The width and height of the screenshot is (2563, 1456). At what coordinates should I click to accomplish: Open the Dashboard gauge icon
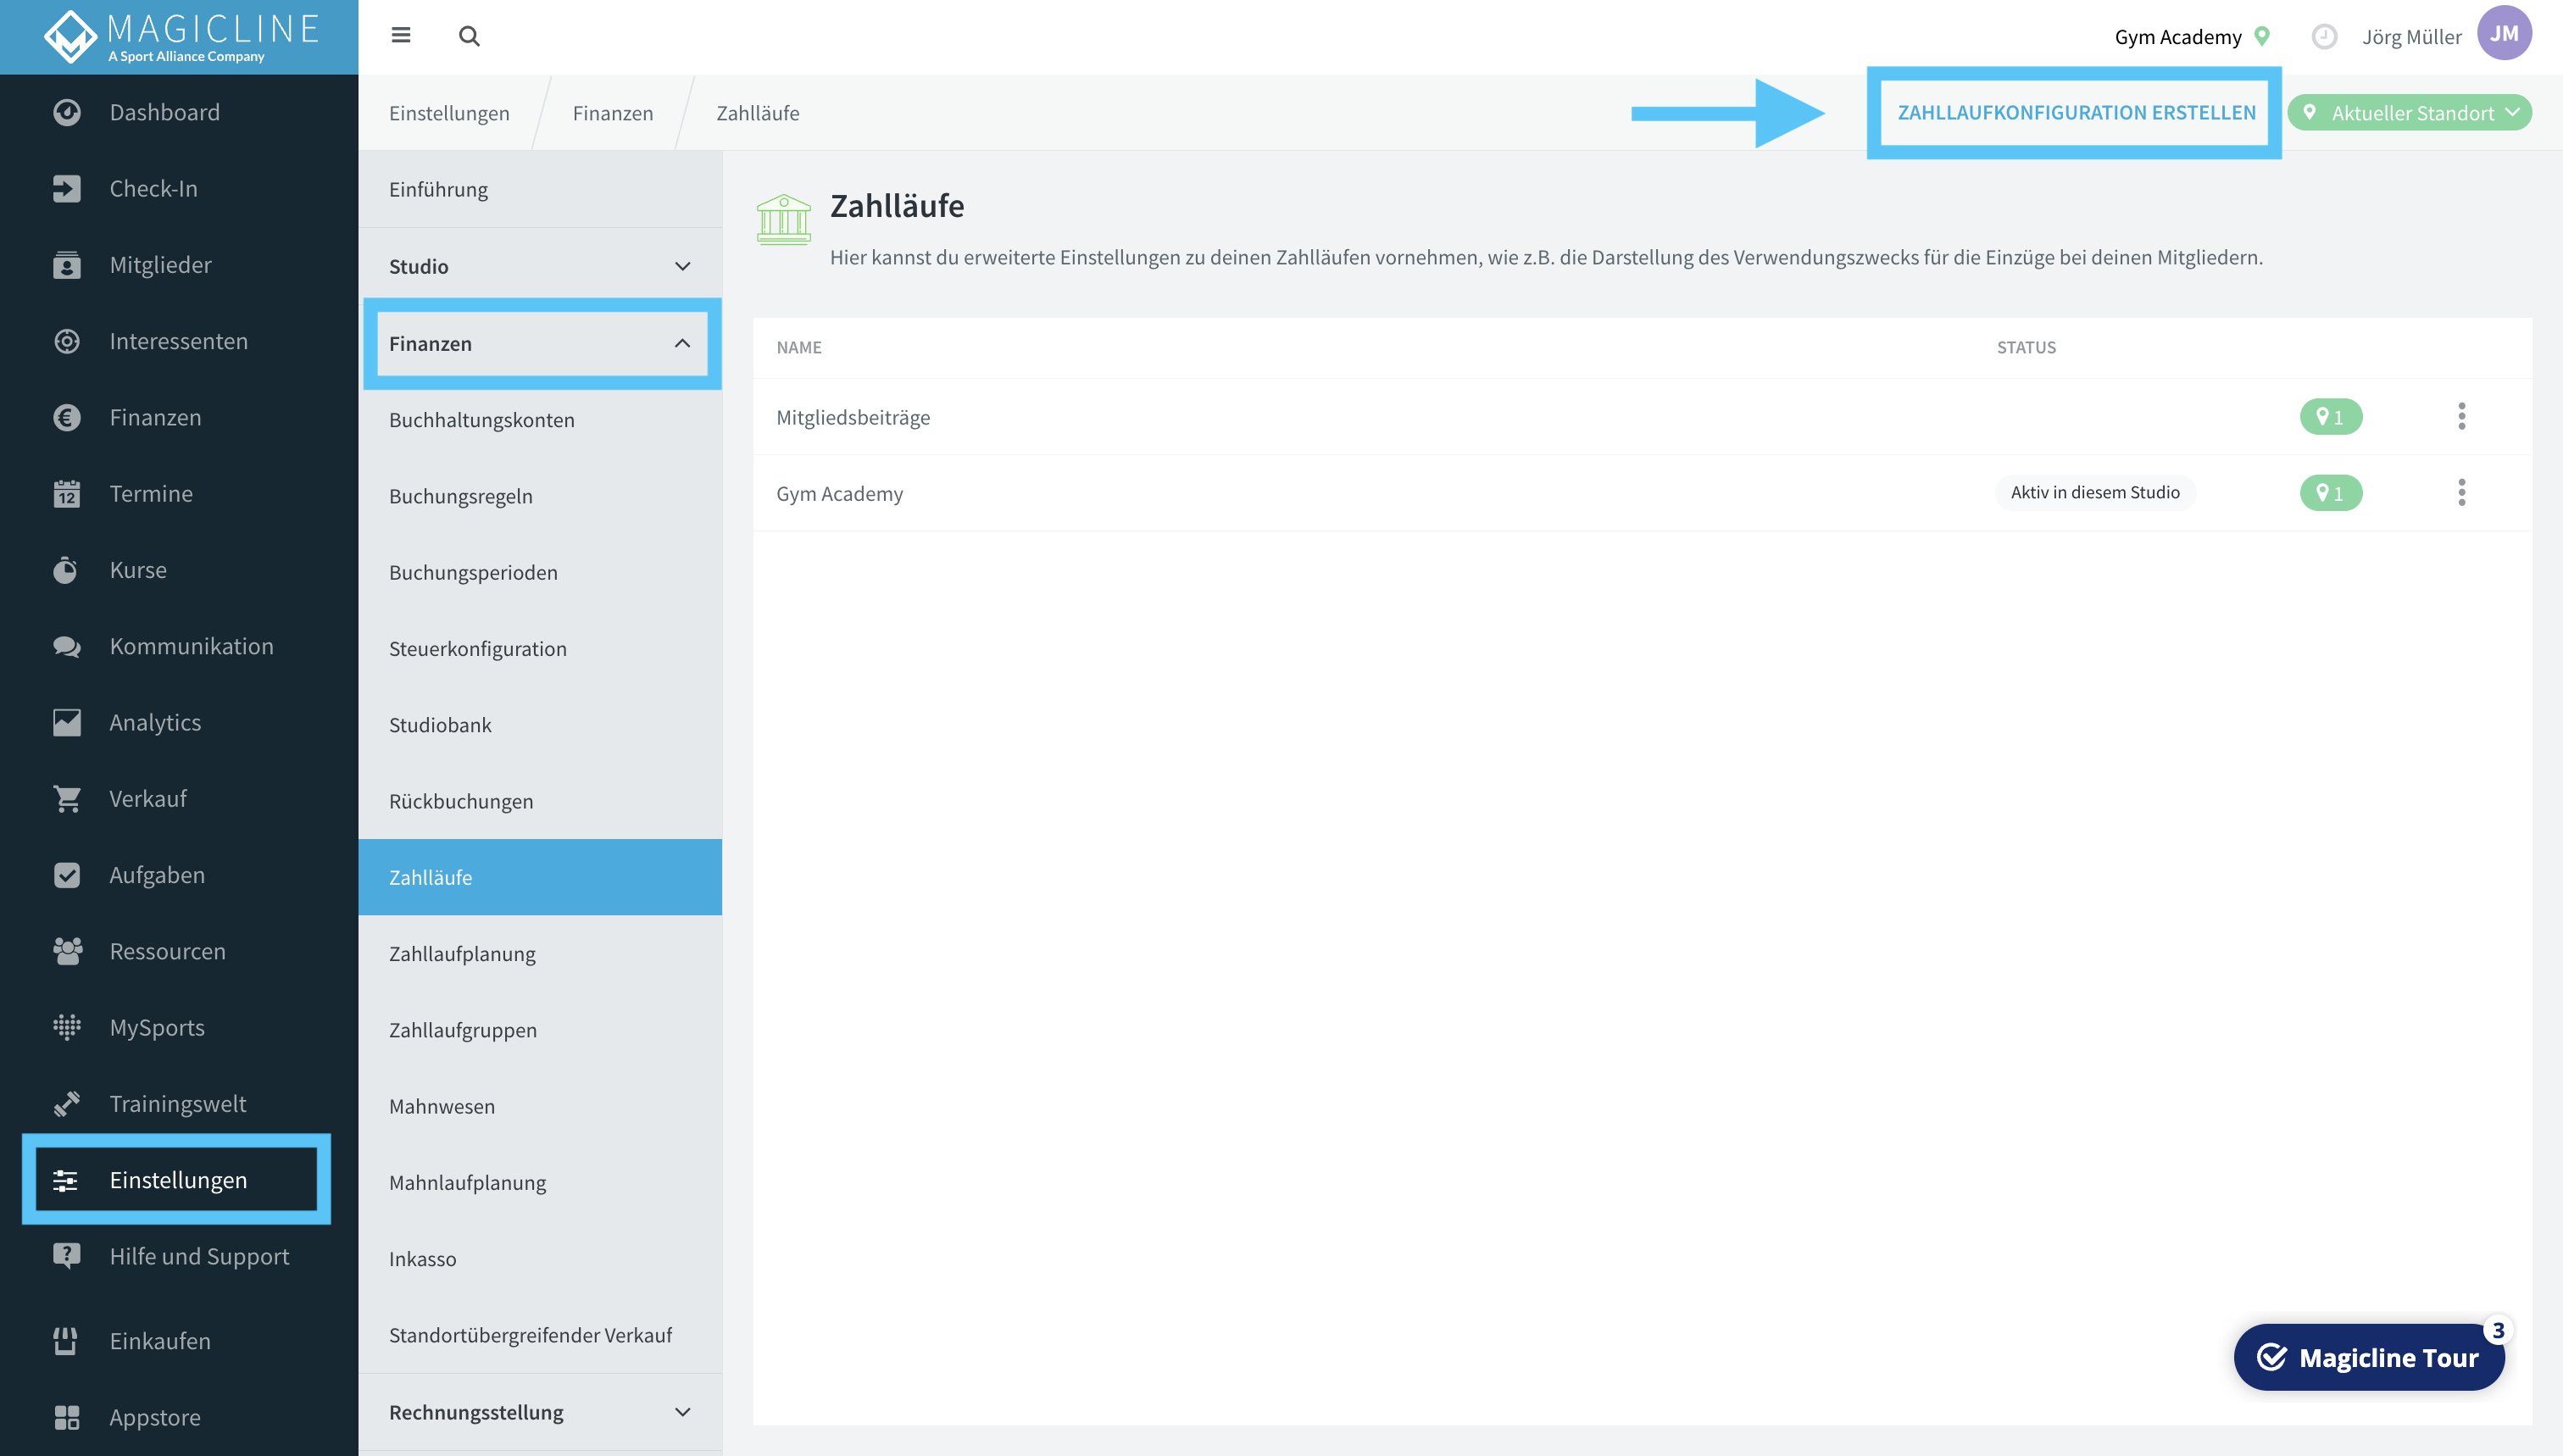(67, 112)
